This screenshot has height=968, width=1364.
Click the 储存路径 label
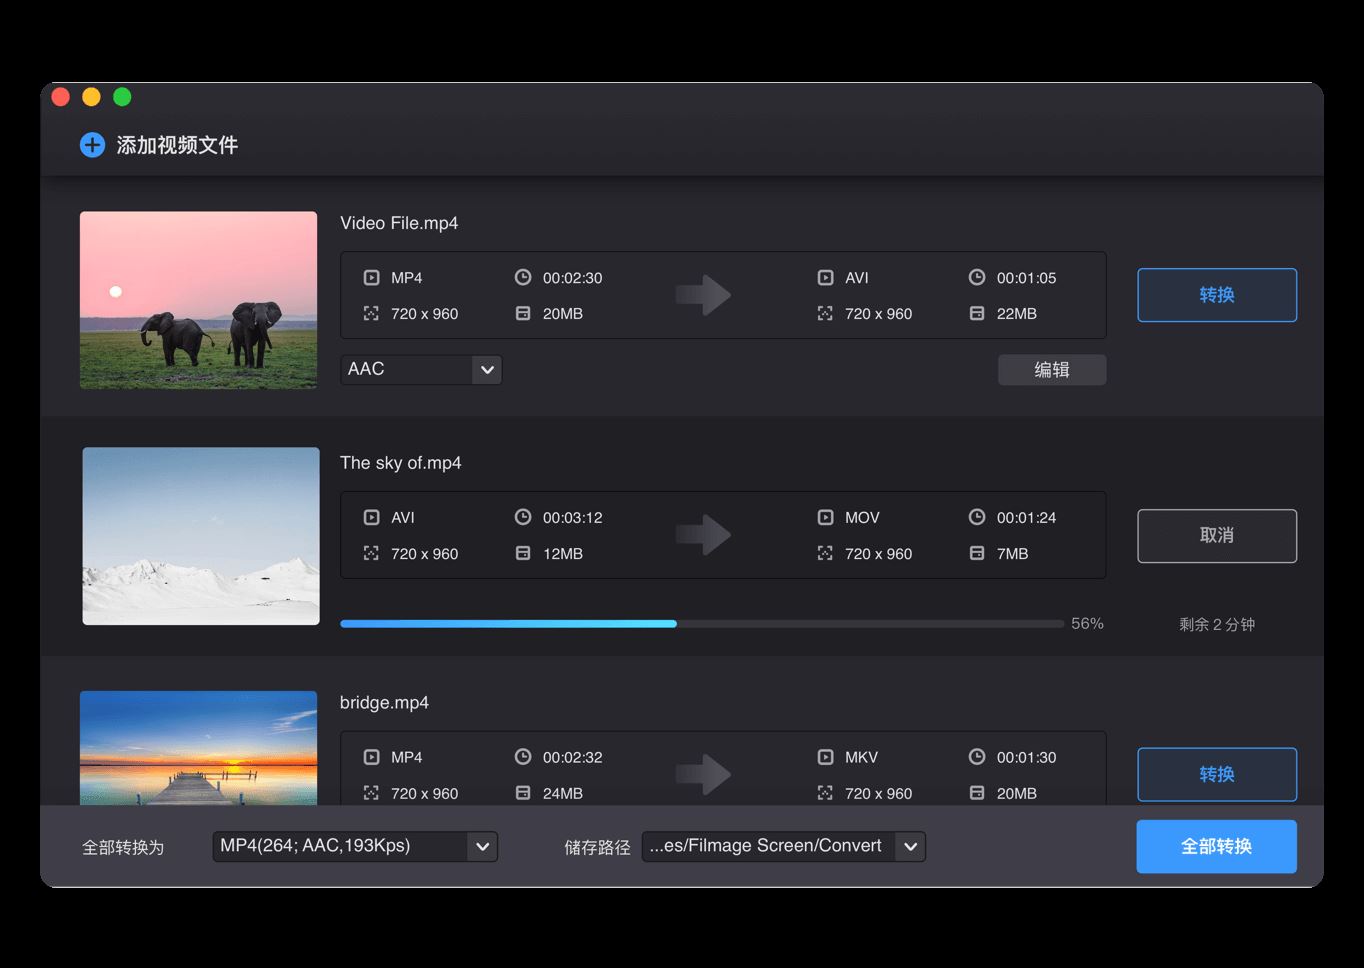(598, 848)
